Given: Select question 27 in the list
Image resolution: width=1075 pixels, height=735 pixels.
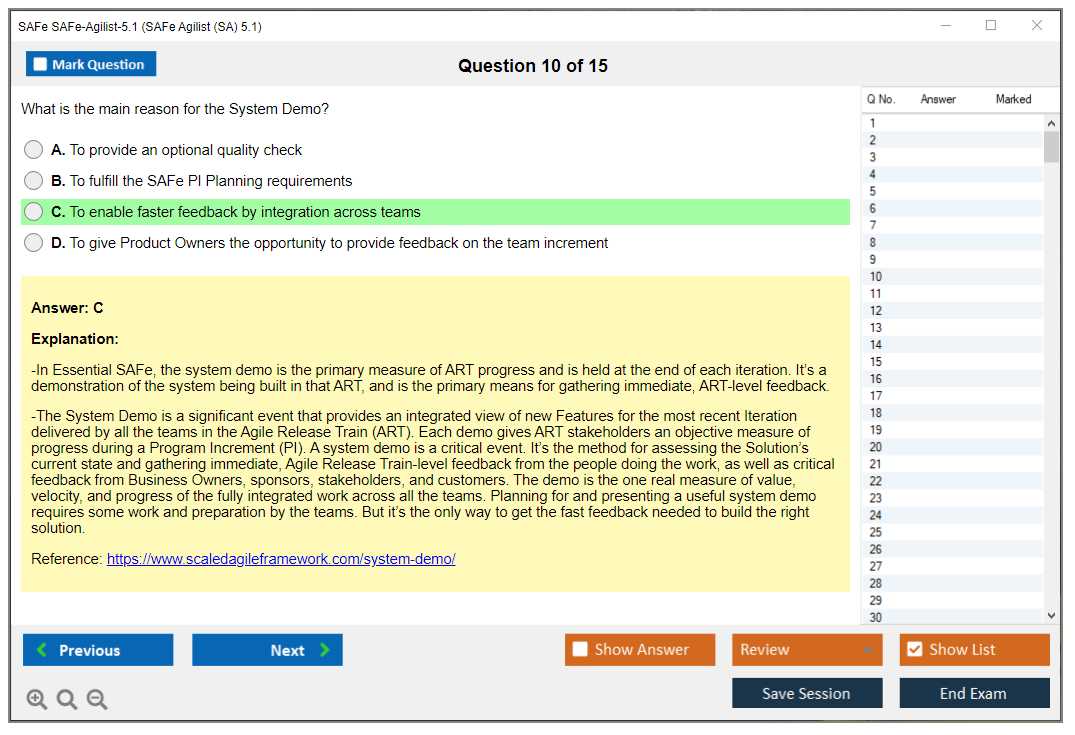Looking at the screenshot, I should point(952,566).
